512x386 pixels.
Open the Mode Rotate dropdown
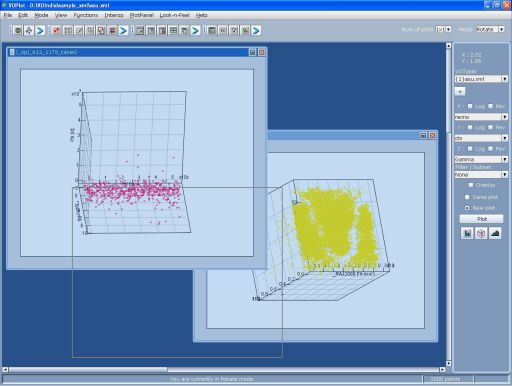tap(490, 29)
